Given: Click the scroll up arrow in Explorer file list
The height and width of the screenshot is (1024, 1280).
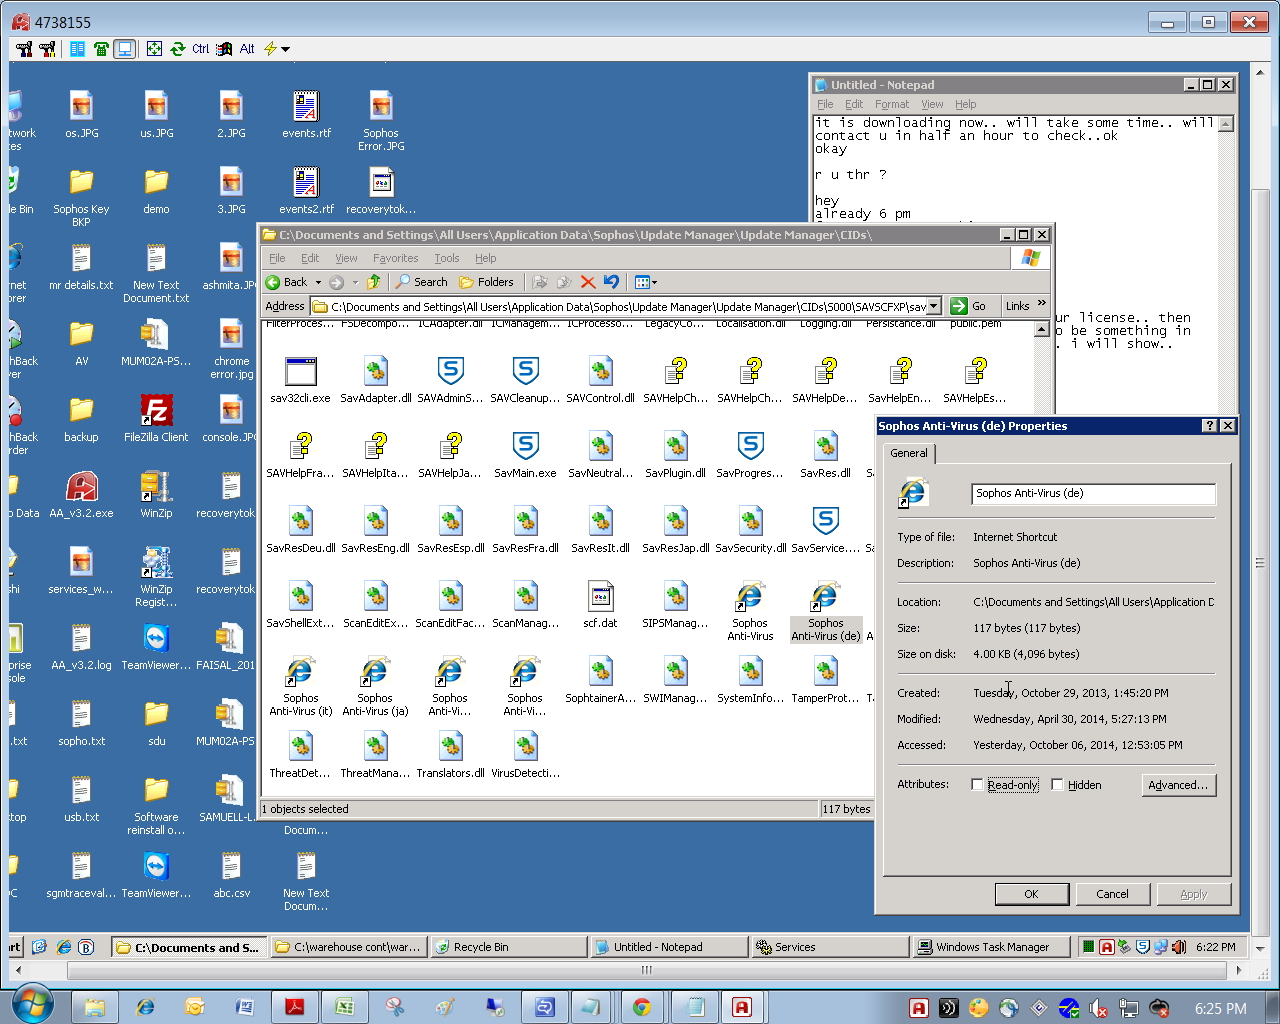Looking at the screenshot, I should tap(1041, 329).
